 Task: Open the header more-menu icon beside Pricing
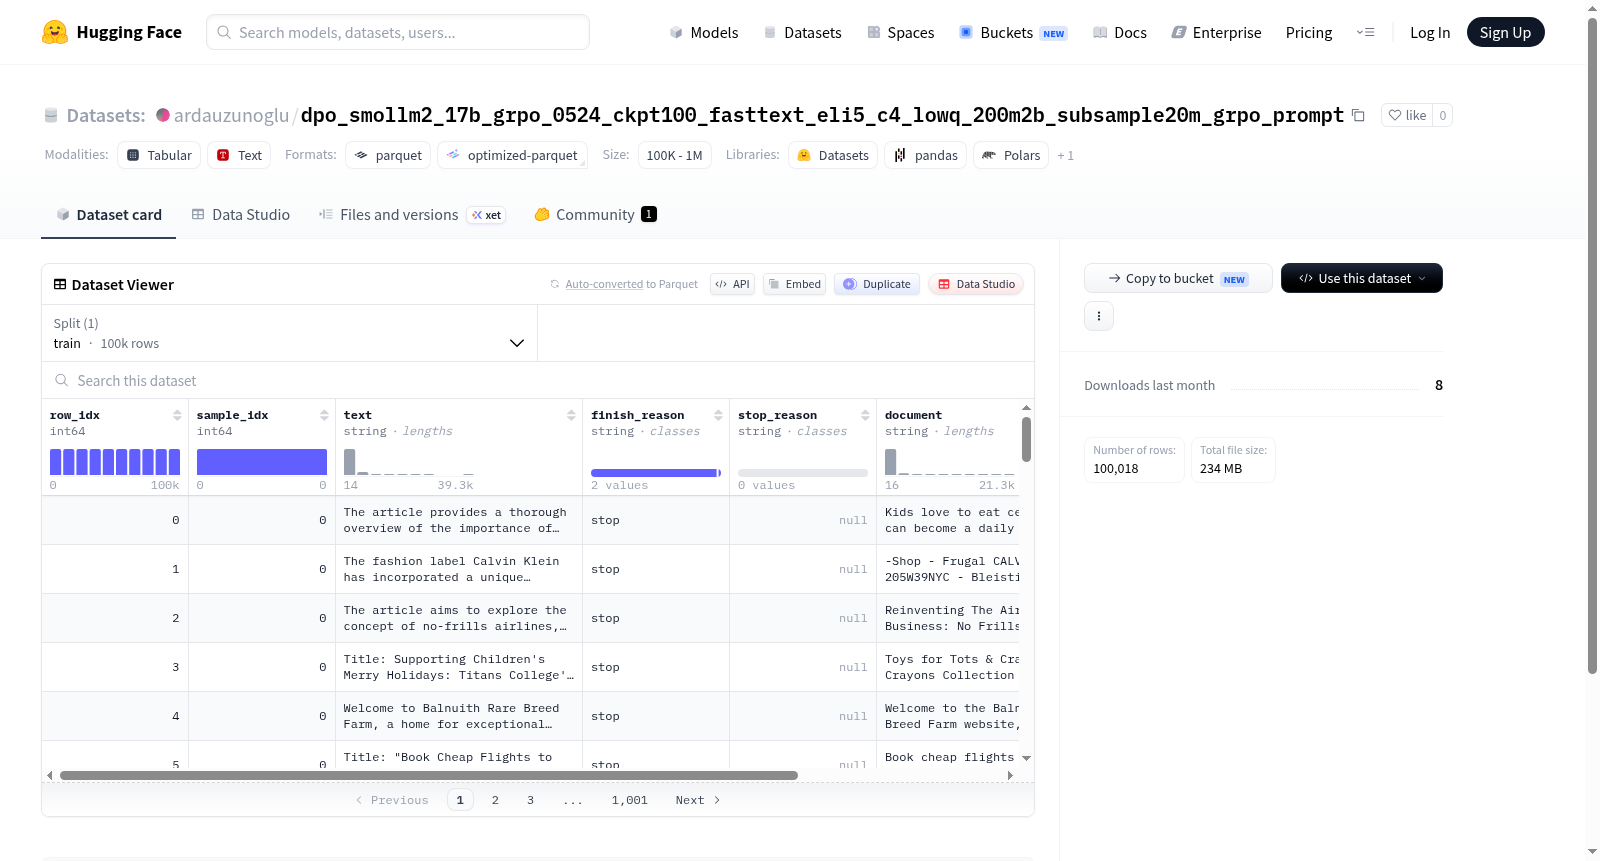(1365, 32)
